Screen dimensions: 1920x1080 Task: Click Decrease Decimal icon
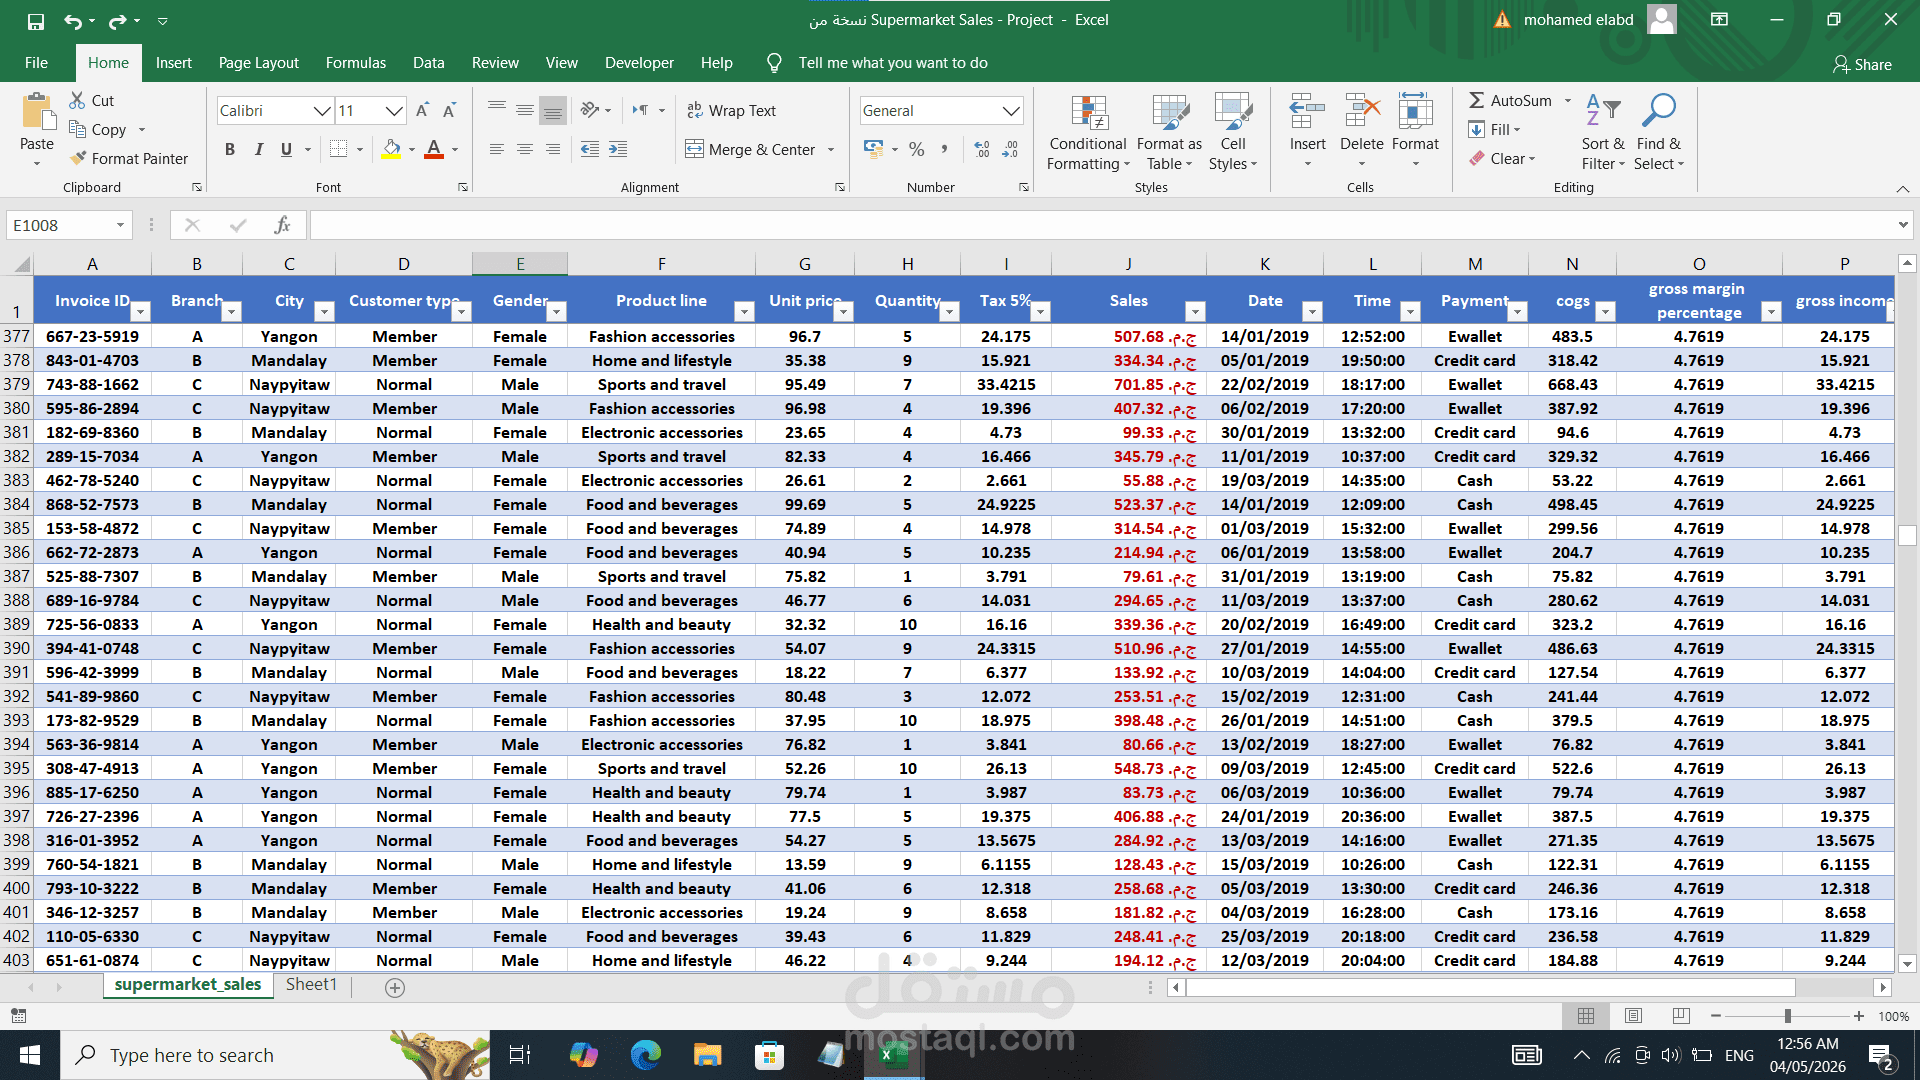tap(1010, 149)
